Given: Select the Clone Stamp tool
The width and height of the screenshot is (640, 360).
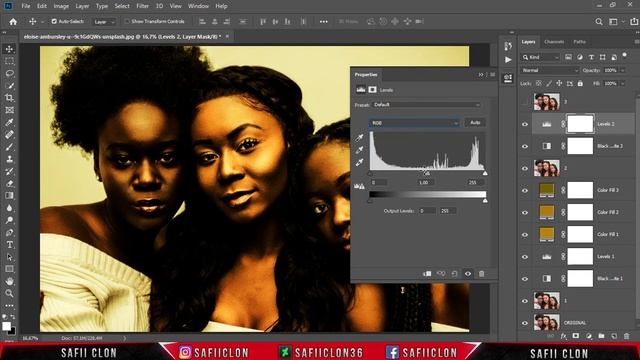Looking at the screenshot, I should [9, 159].
